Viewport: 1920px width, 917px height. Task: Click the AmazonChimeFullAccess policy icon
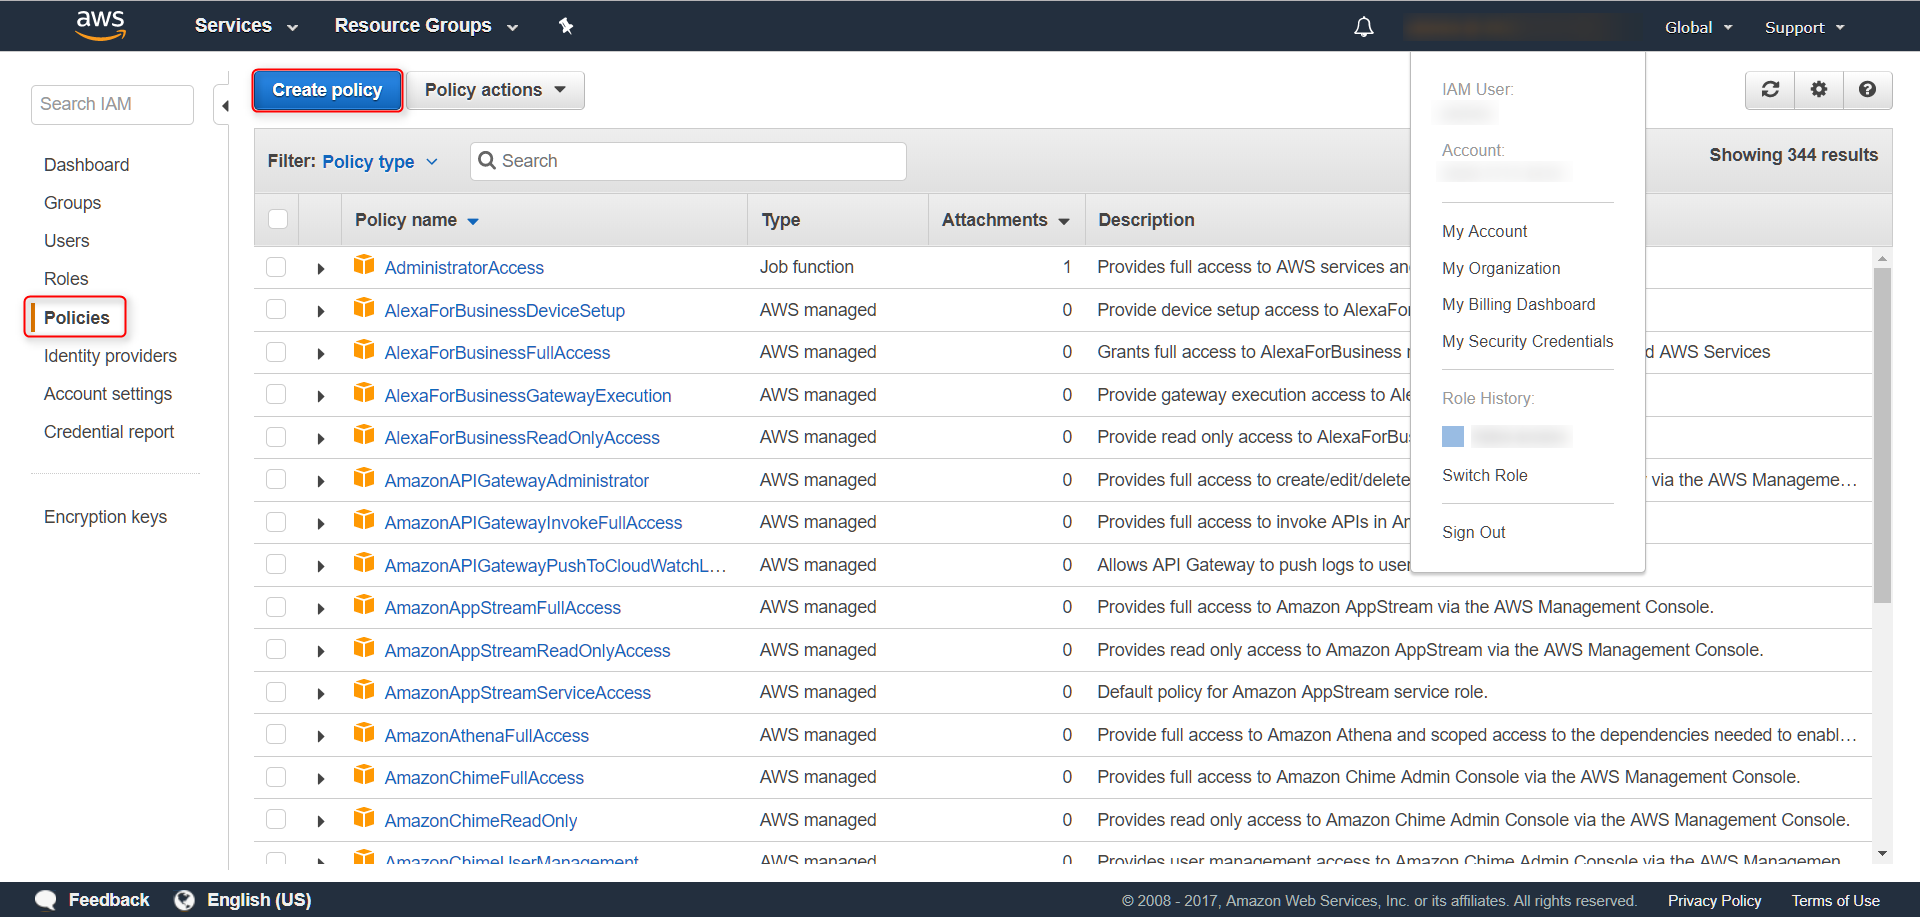(364, 775)
